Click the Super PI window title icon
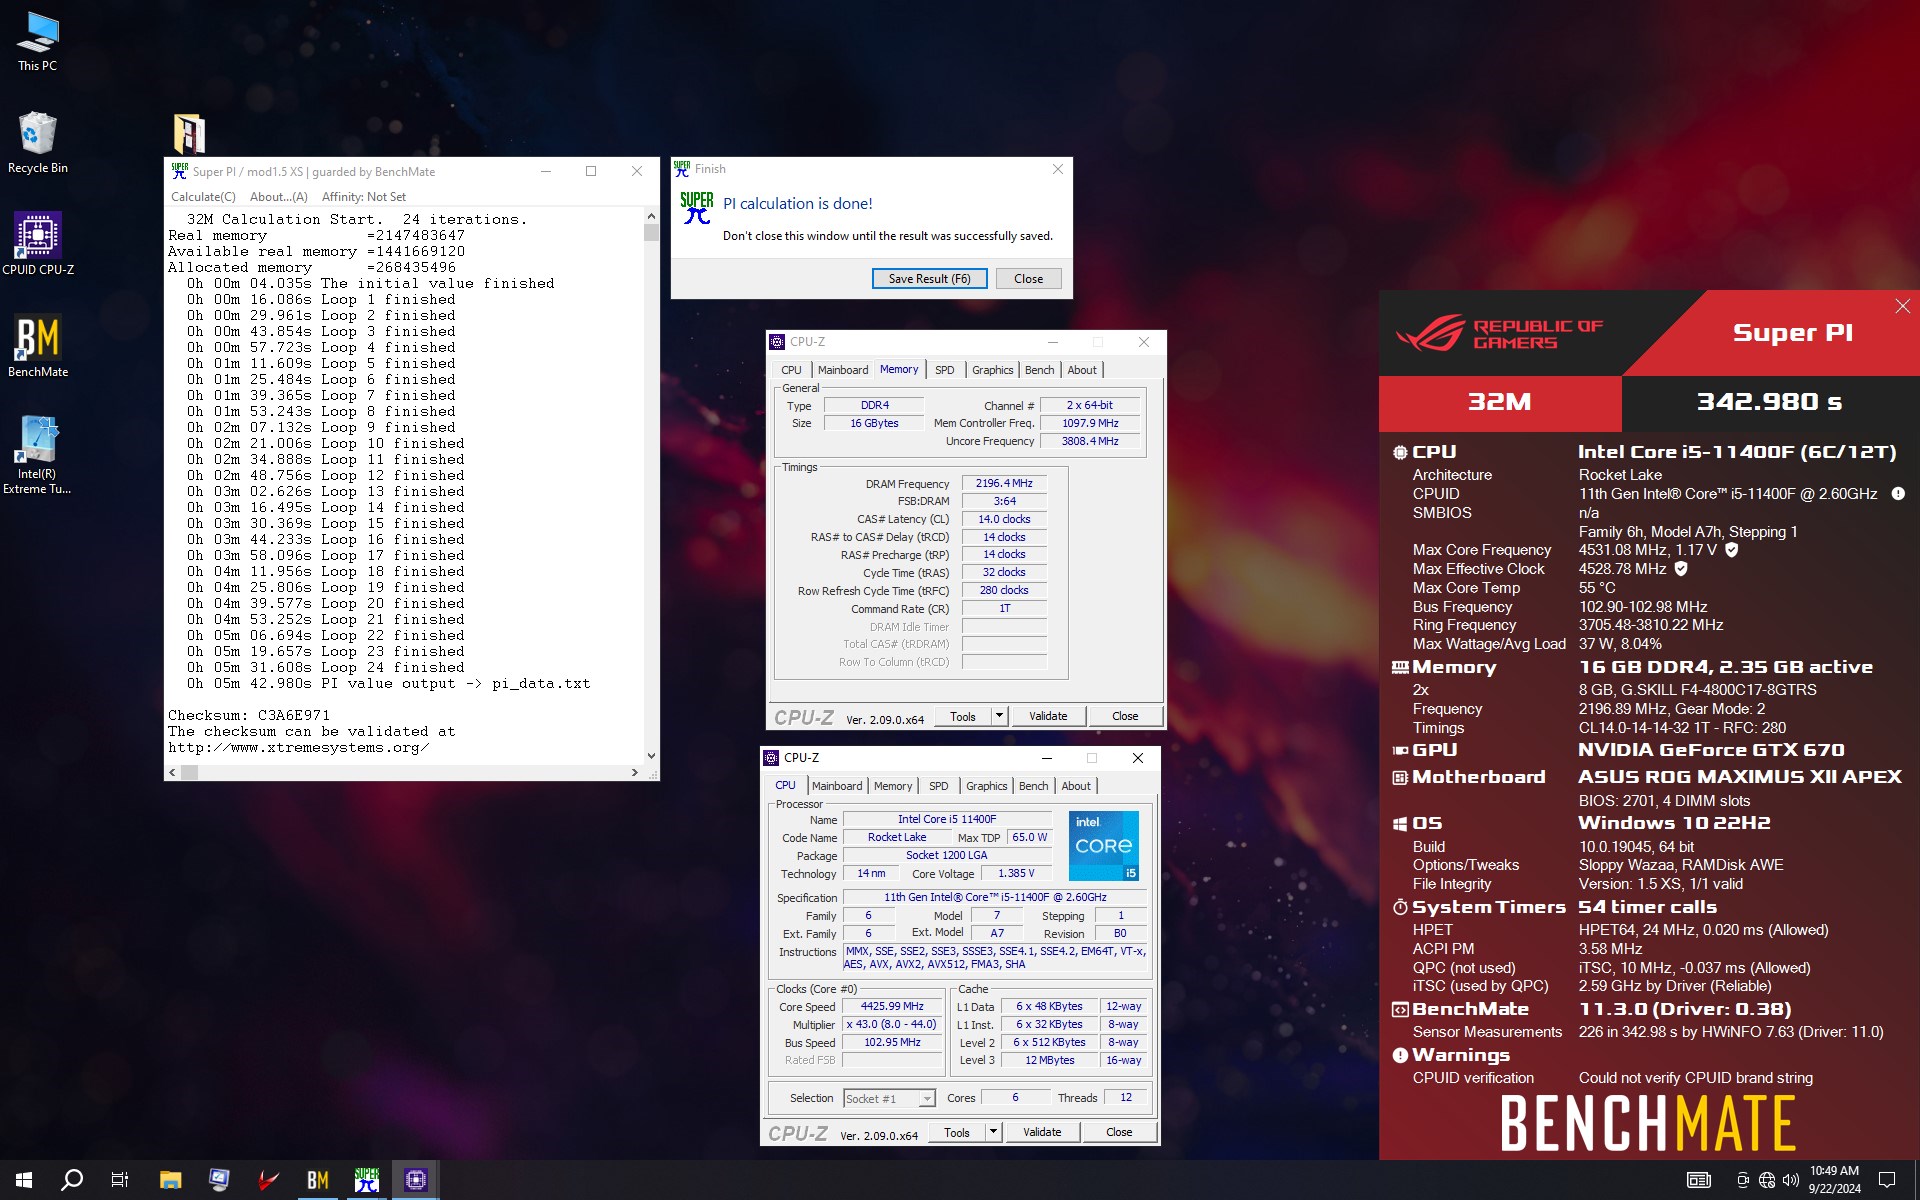This screenshot has height=1200, width=1920. pyautogui.click(x=180, y=171)
